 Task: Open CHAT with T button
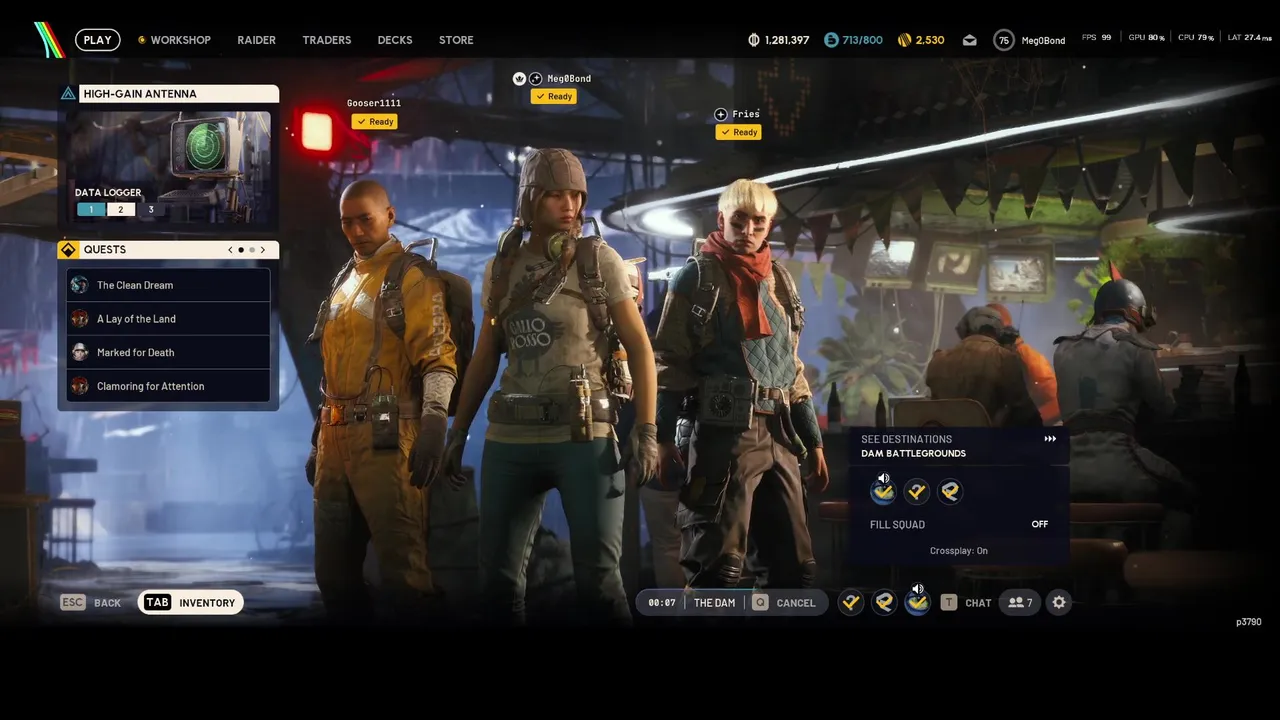(966, 603)
